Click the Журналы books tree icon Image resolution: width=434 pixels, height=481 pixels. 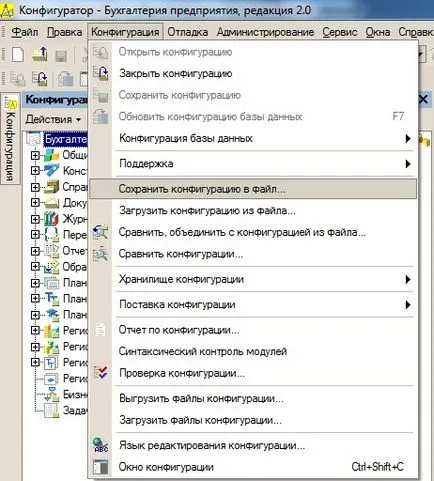(x=52, y=219)
